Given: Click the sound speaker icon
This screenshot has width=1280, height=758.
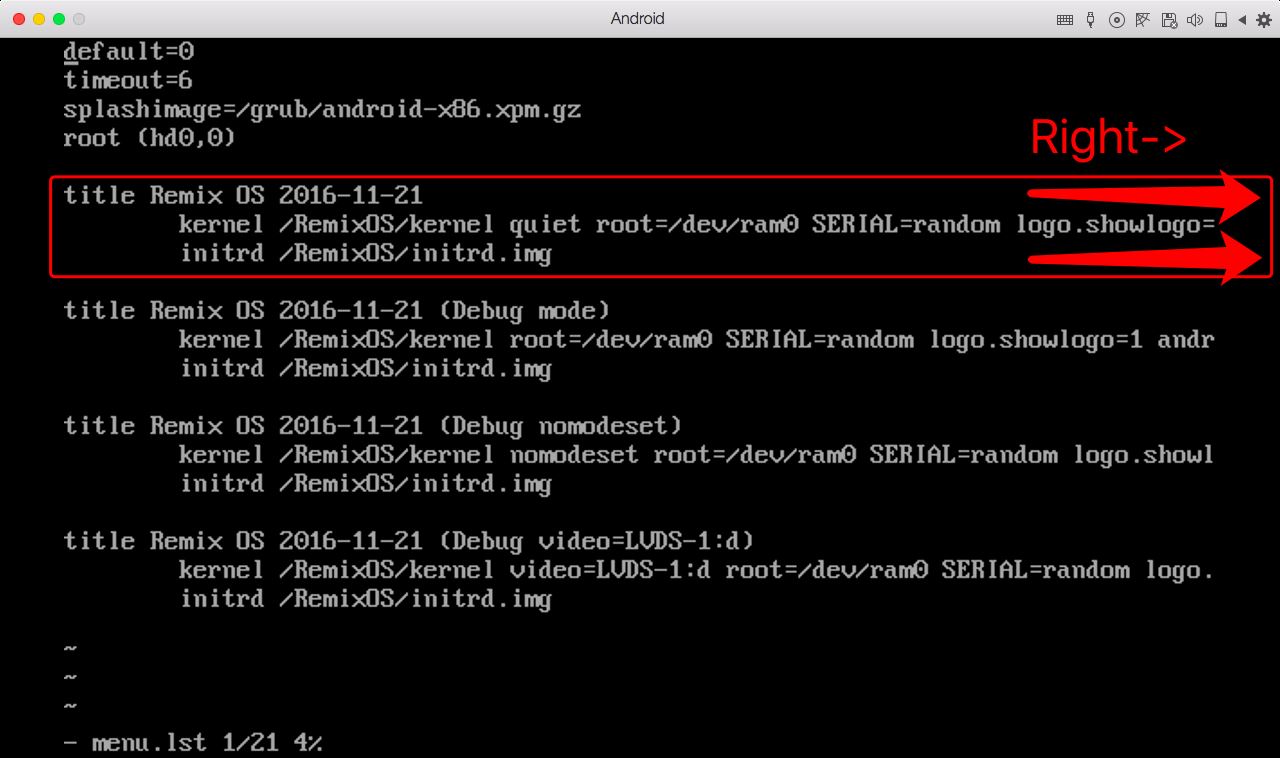Looking at the screenshot, I should (1194, 19).
